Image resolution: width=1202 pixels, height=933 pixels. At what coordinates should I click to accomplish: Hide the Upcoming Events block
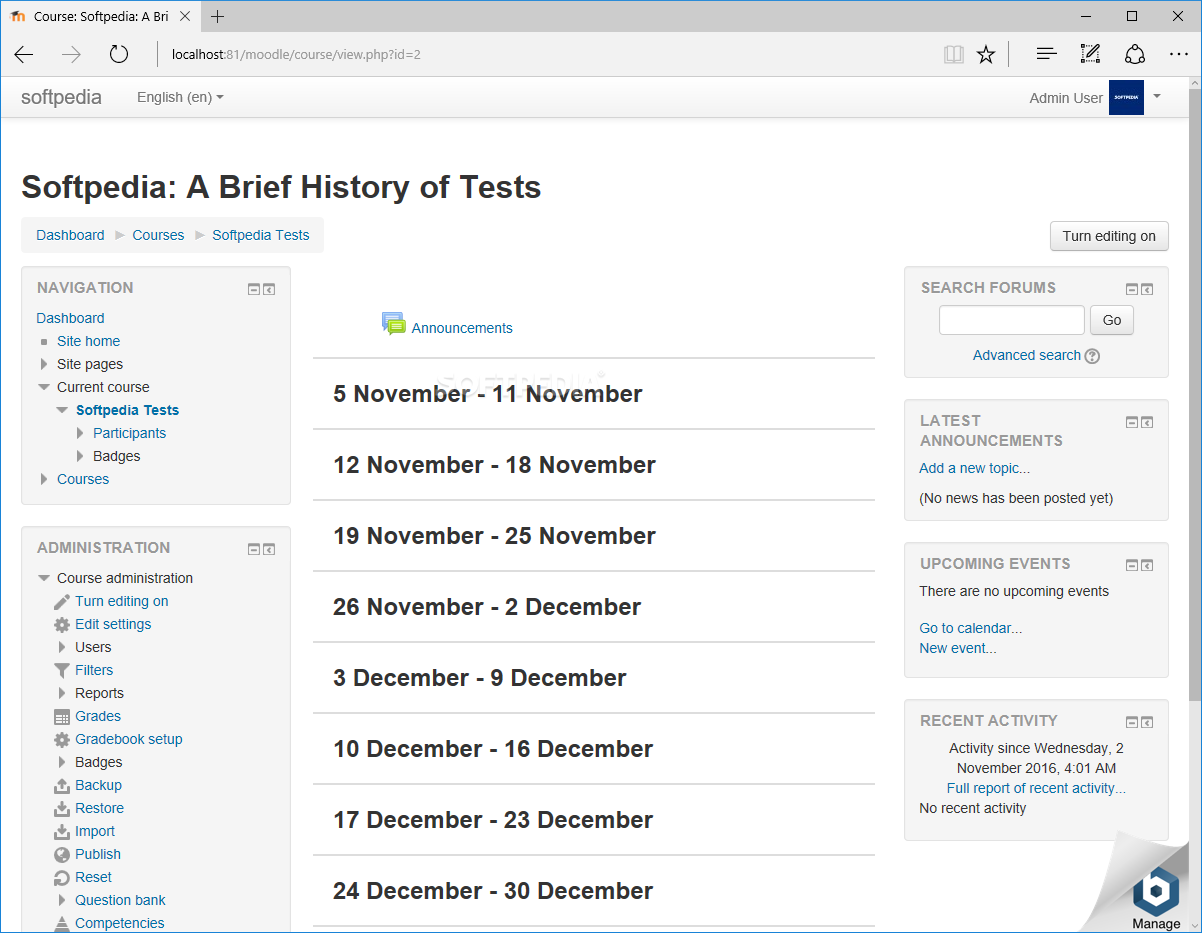click(1132, 565)
